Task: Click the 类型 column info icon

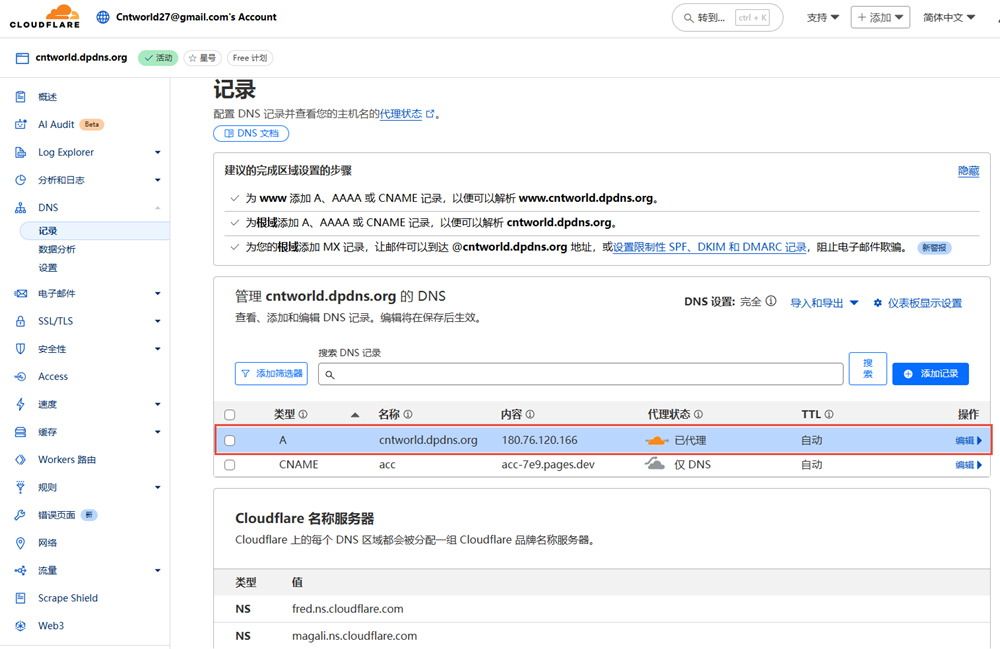Action: pyautogui.click(x=303, y=414)
